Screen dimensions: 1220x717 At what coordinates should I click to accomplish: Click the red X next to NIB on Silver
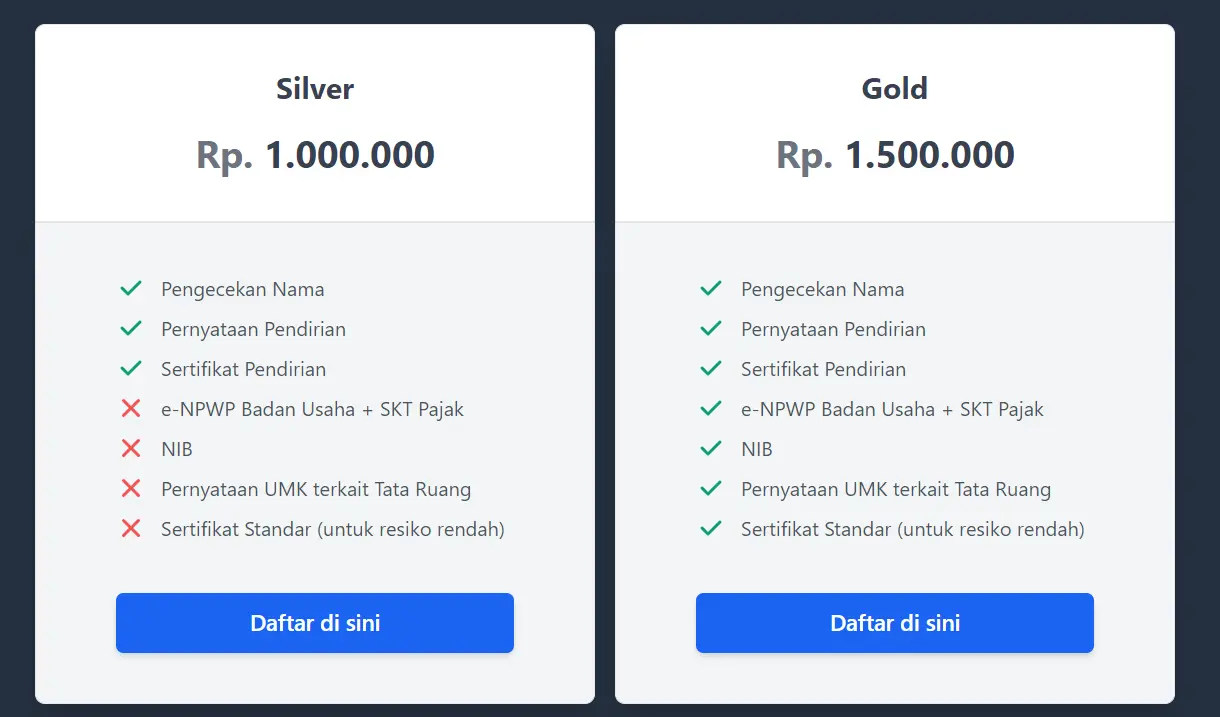(x=130, y=448)
